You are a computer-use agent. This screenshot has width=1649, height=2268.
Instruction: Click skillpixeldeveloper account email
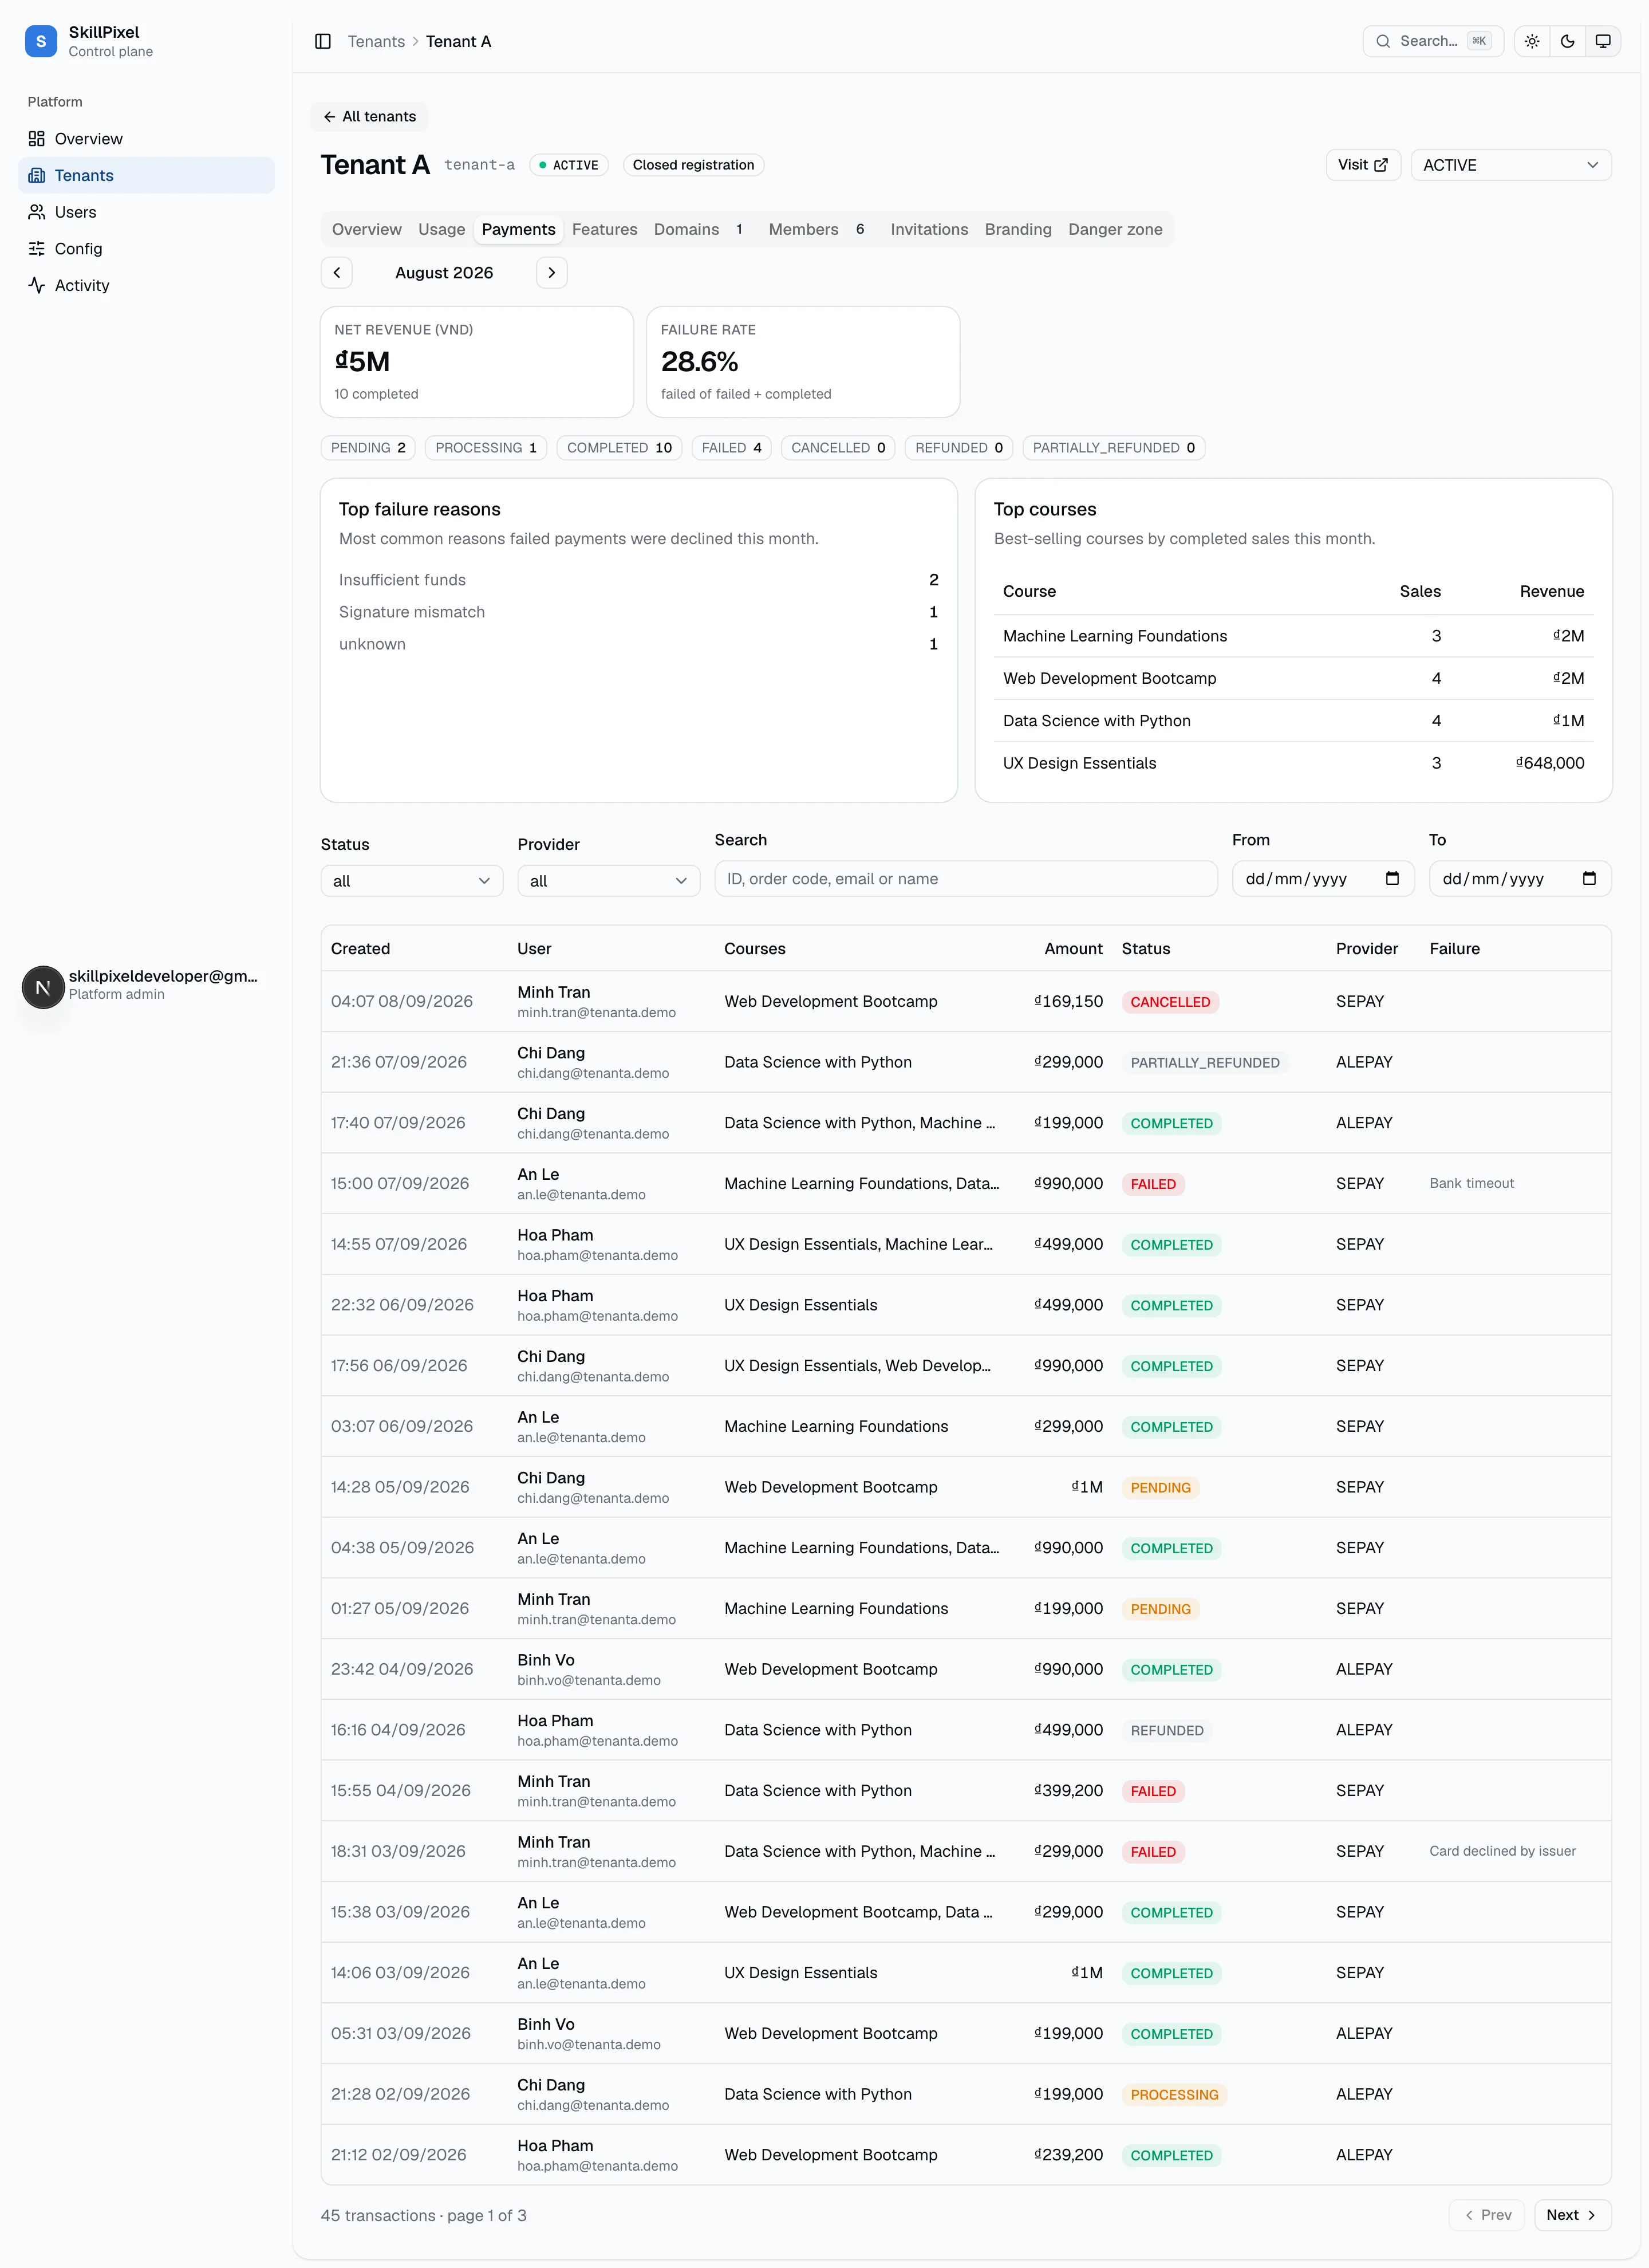[163, 976]
